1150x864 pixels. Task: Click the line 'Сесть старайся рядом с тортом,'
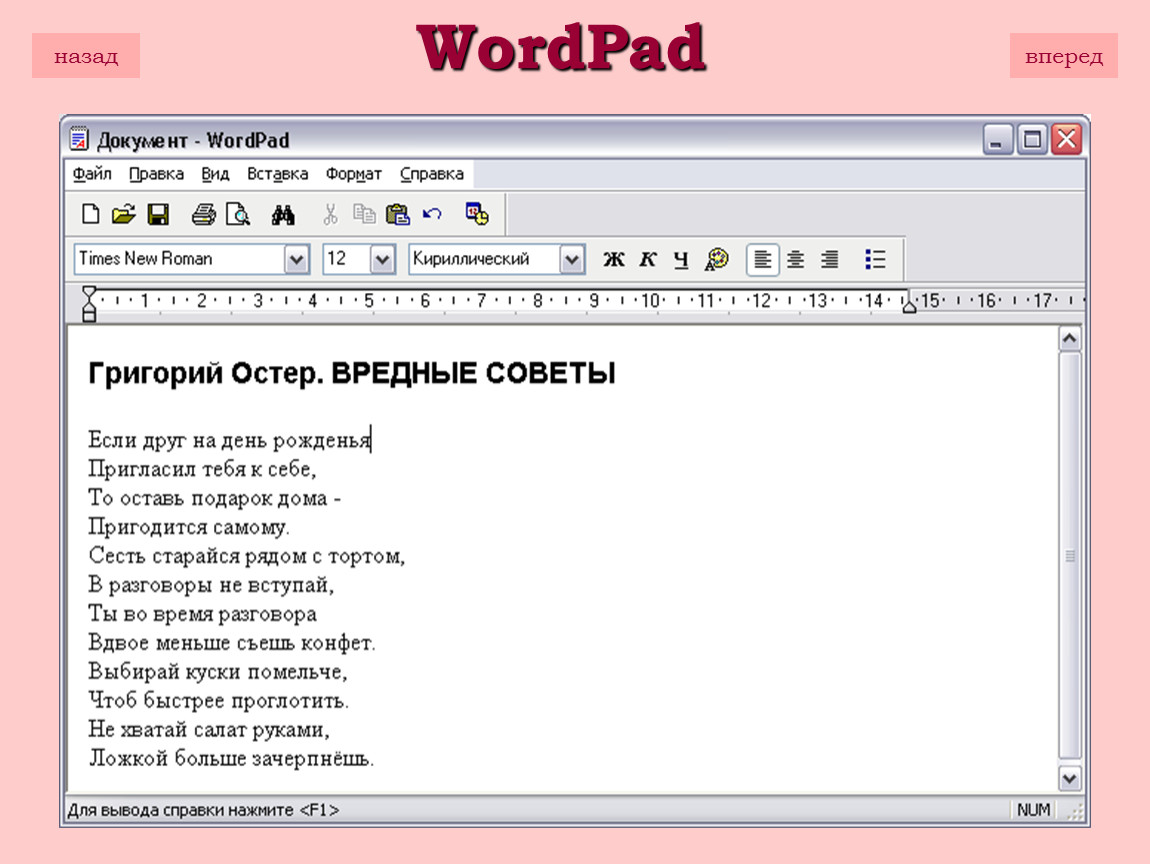(246, 556)
